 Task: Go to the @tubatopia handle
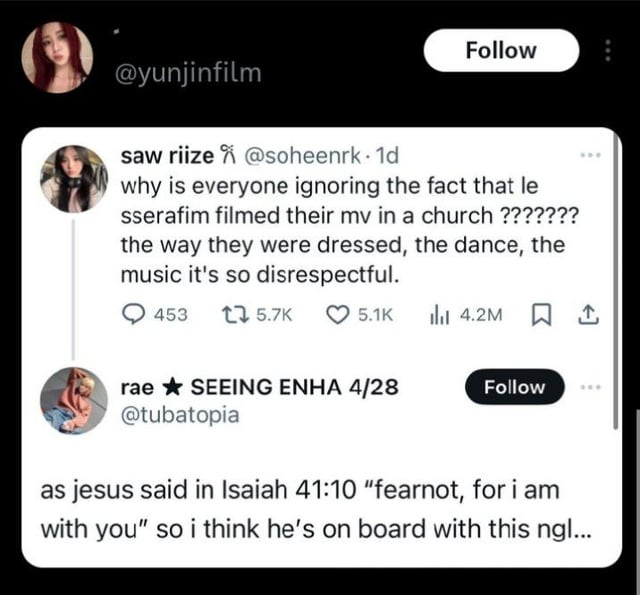(x=180, y=412)
